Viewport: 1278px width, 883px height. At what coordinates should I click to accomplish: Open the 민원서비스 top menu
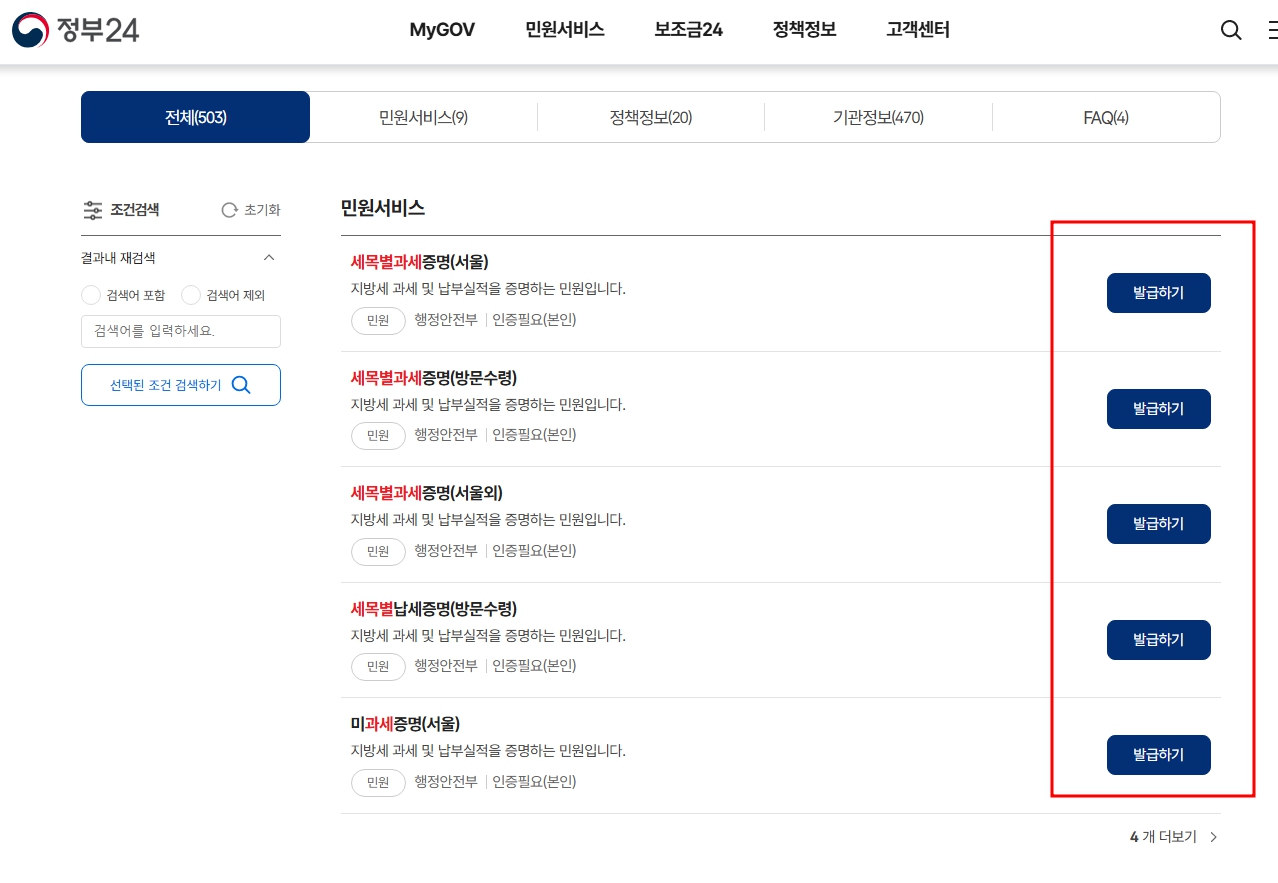click(x=565, y=30)
